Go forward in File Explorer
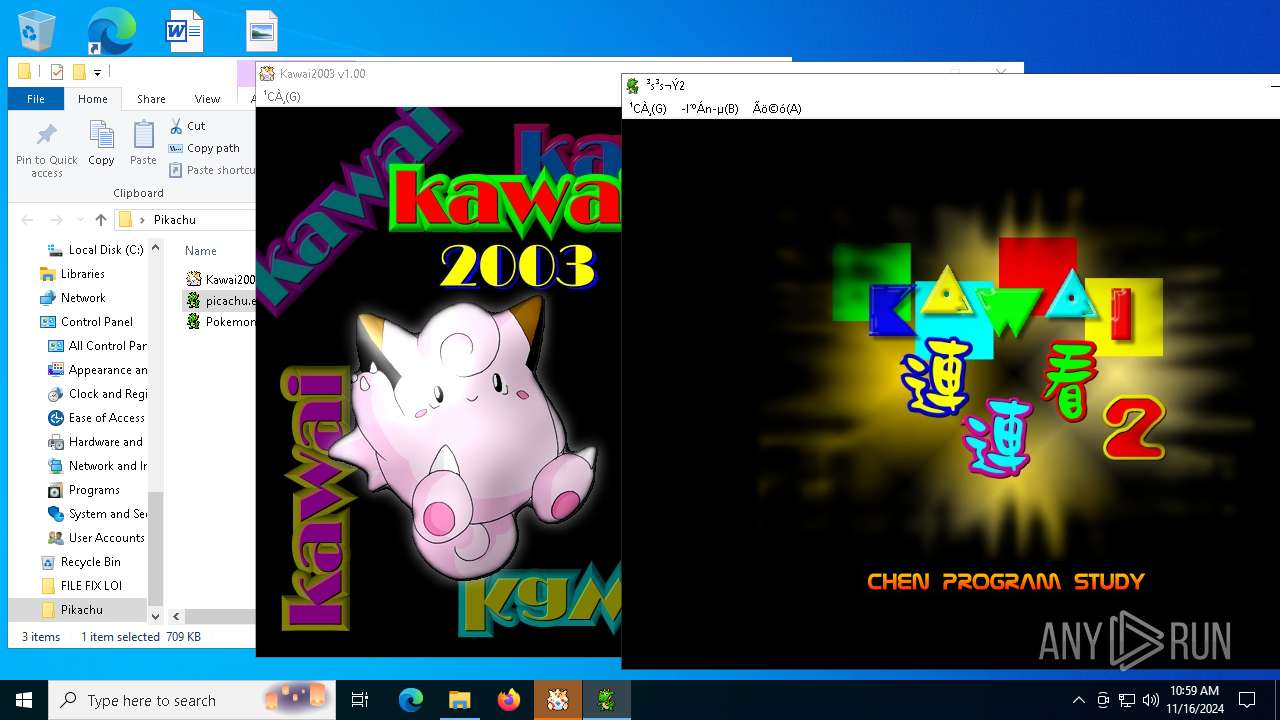1280x720 pixels. coord(58,220)
